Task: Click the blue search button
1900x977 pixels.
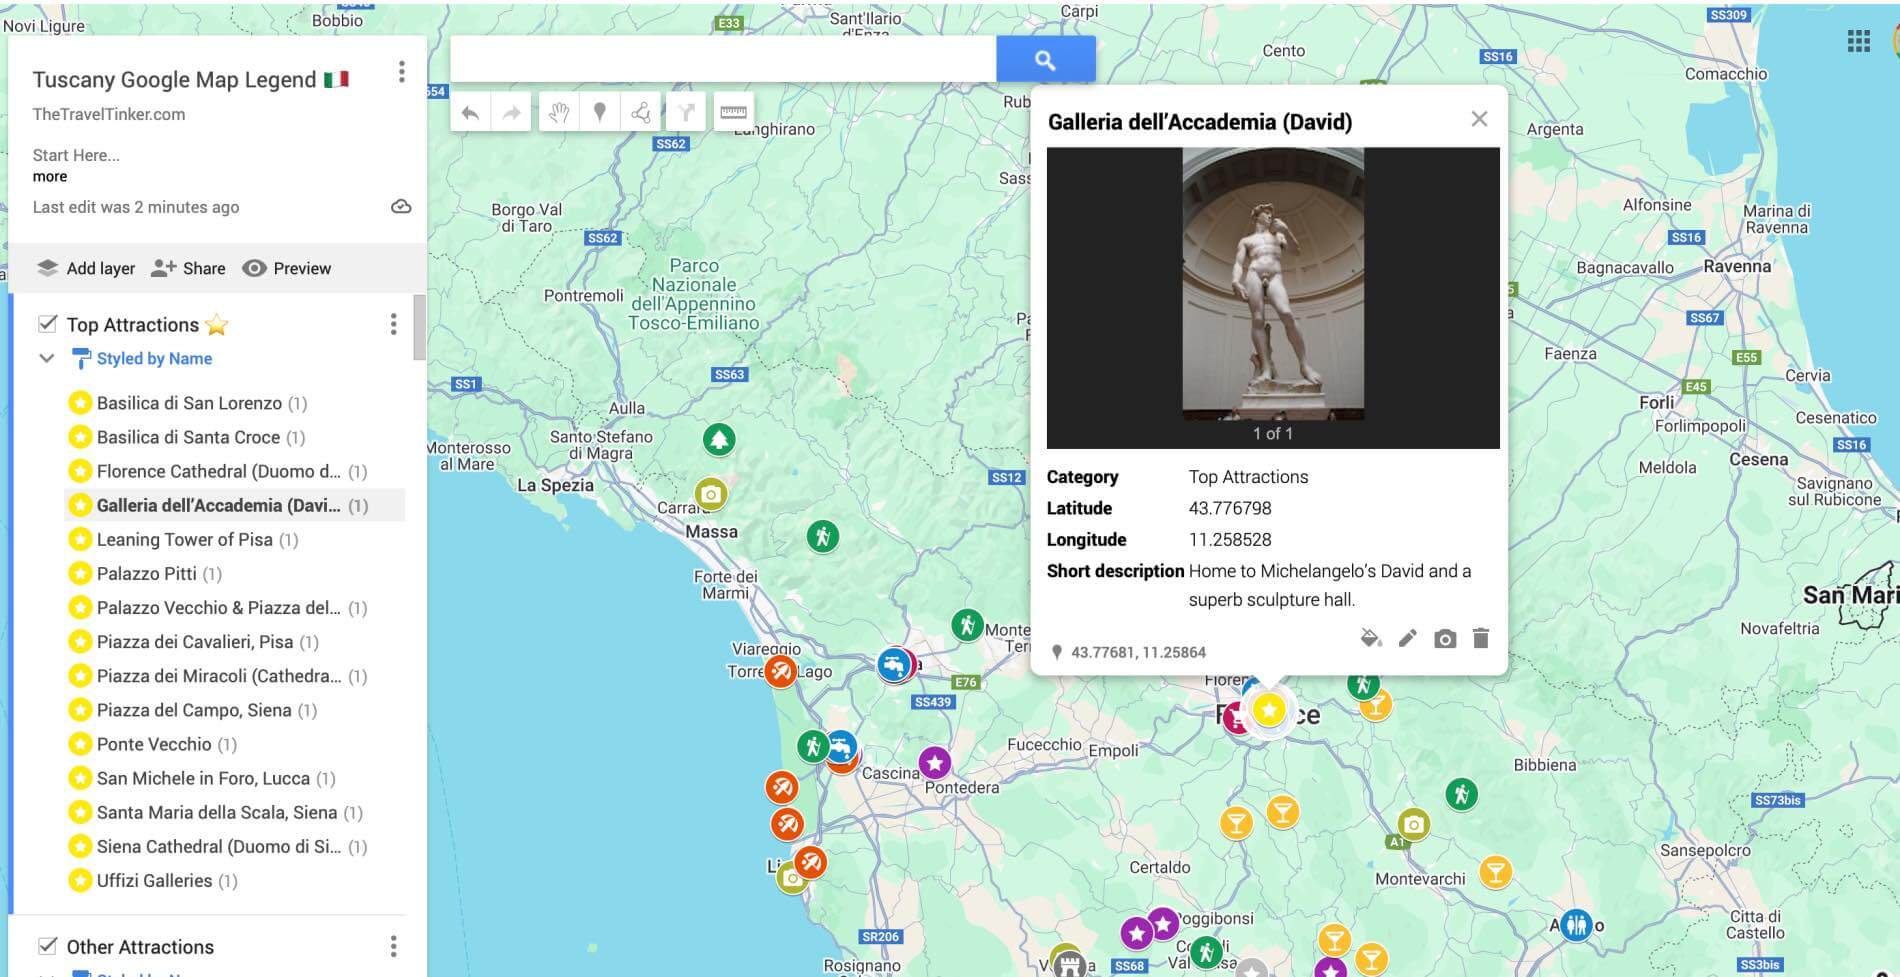Action: tap(1045, 60)
